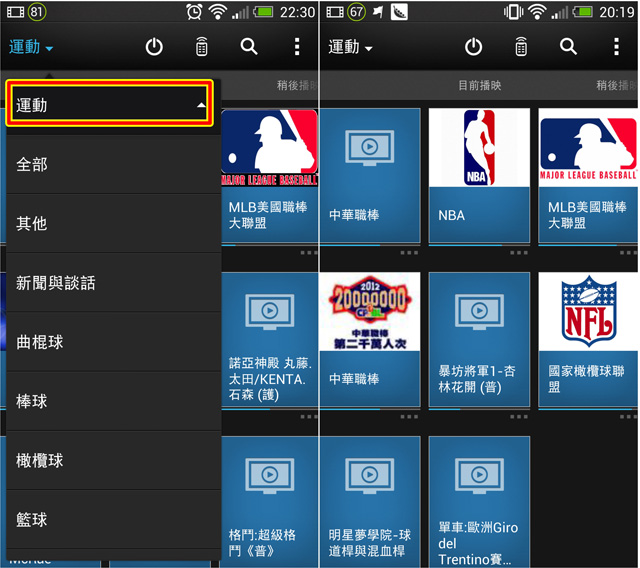Screen dimensions: 640x568
Task: Open 格鬥:超級格鬥 program tile
Action: [269, 501]
